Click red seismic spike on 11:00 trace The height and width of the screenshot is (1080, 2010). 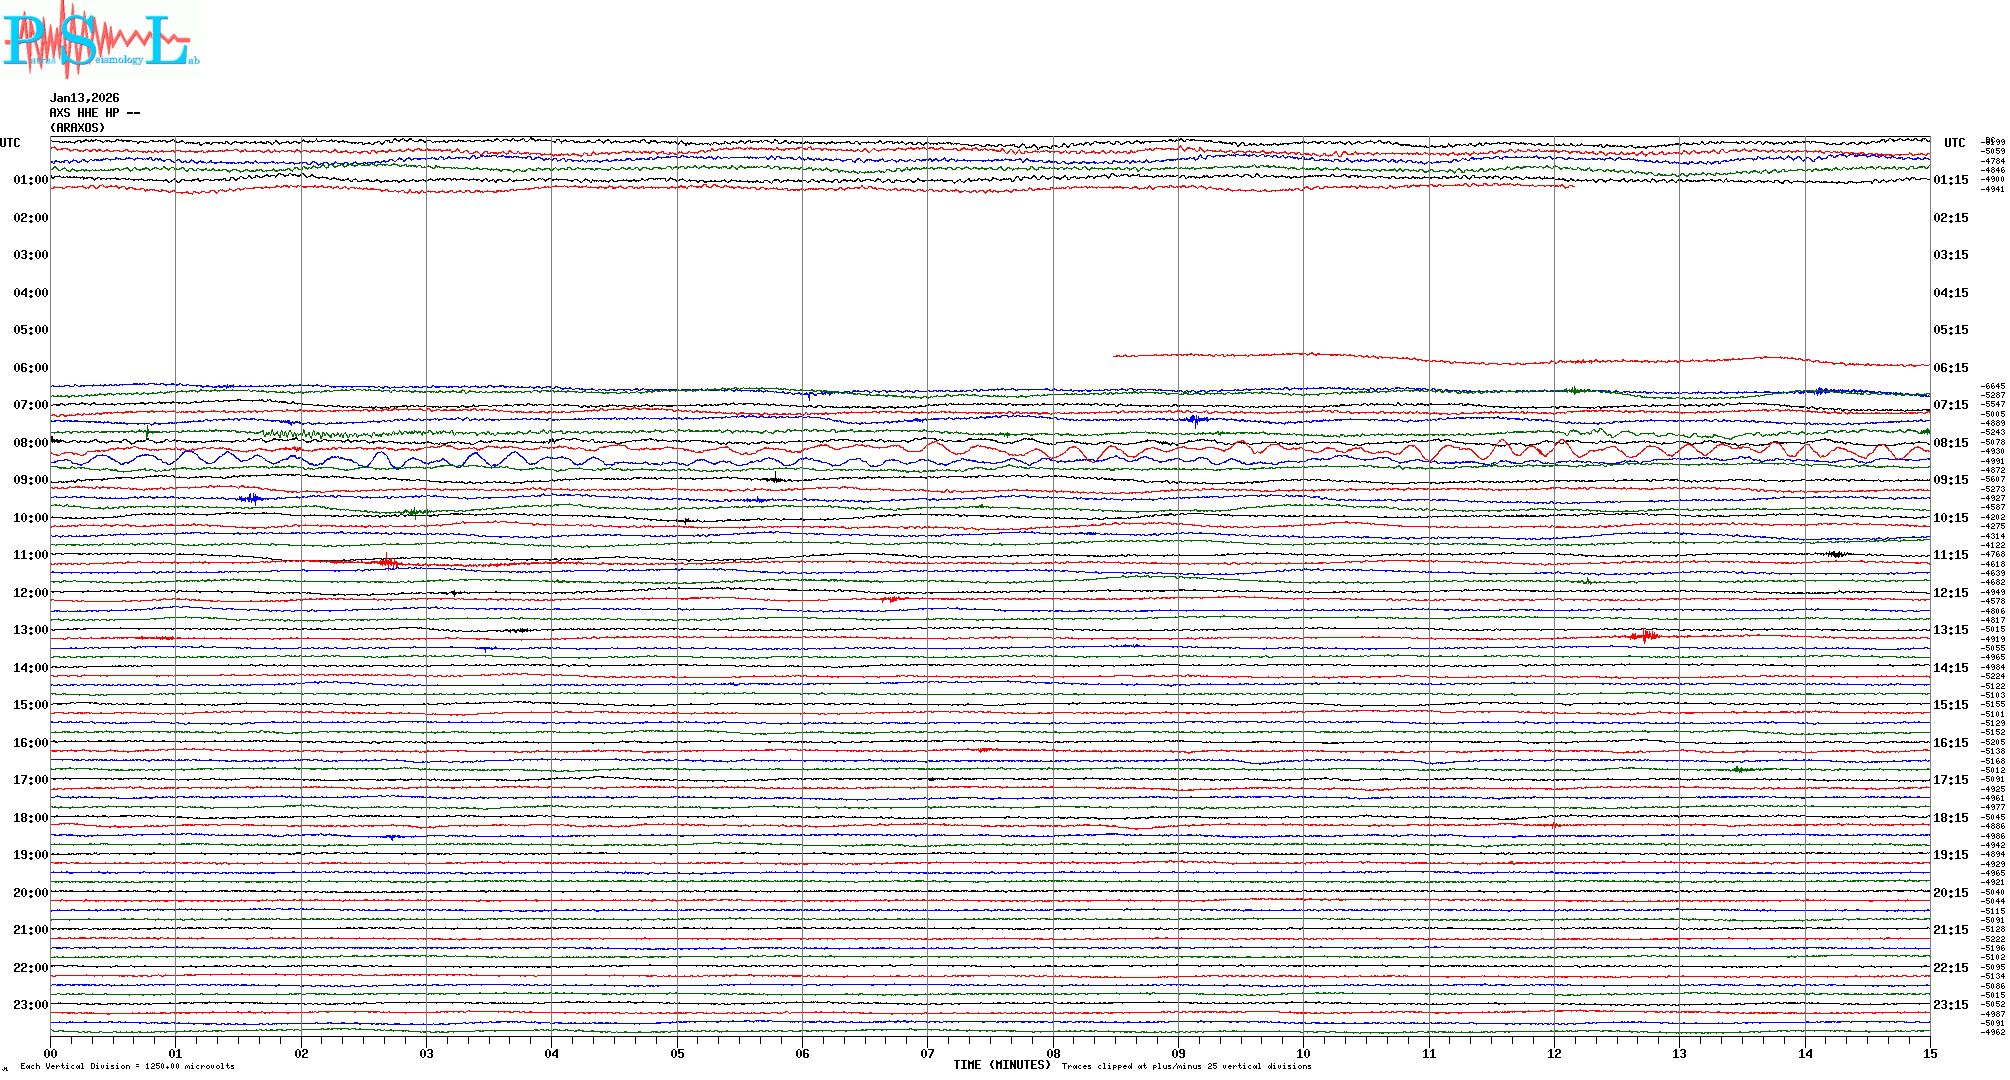tap(388, 562)
